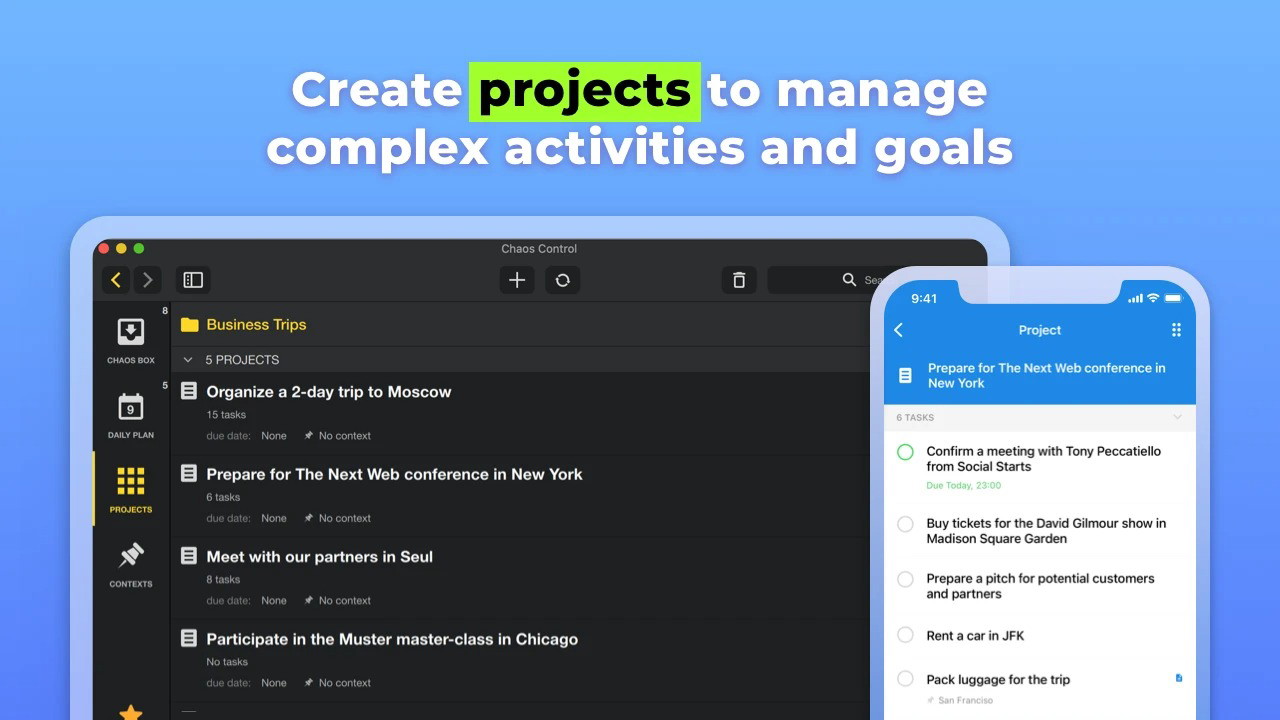This screenshot has height=720, width=1280.
Task: Click the search magnifier icon
Action: 849,280
